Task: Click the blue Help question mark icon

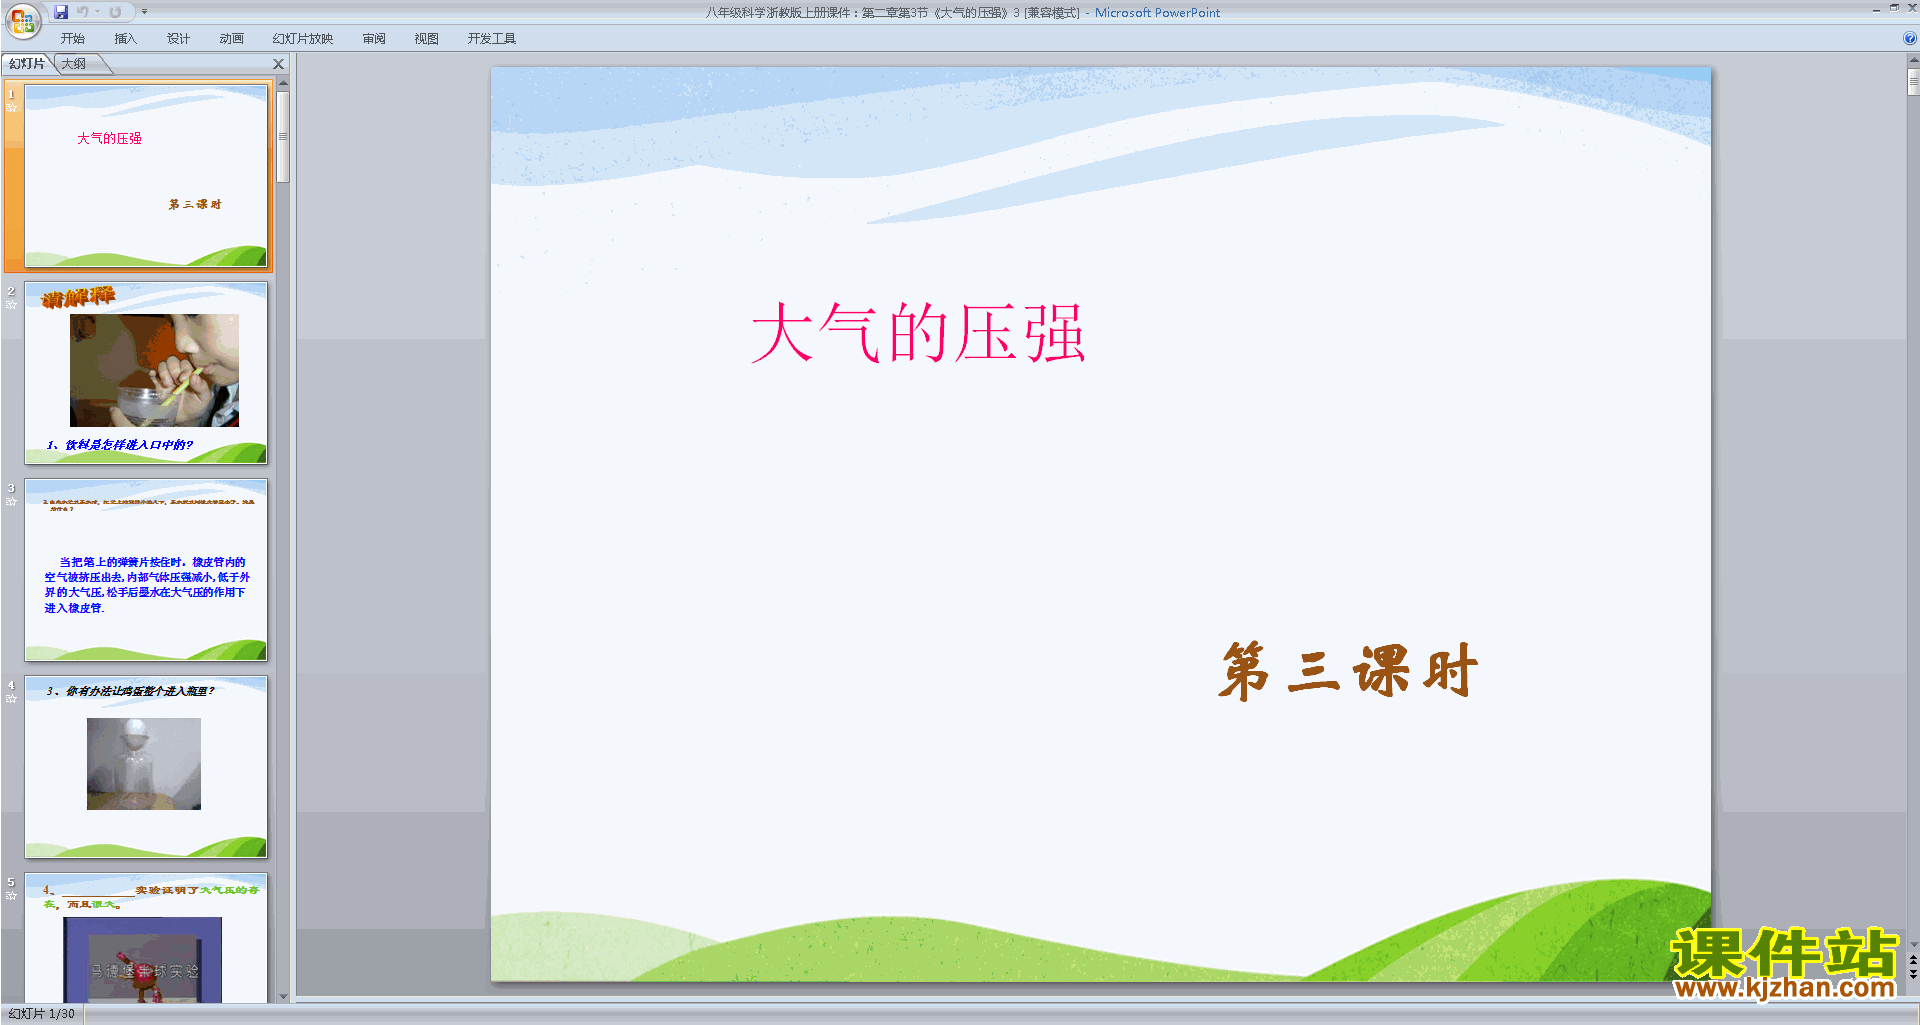Action: tap(1910, 39)
